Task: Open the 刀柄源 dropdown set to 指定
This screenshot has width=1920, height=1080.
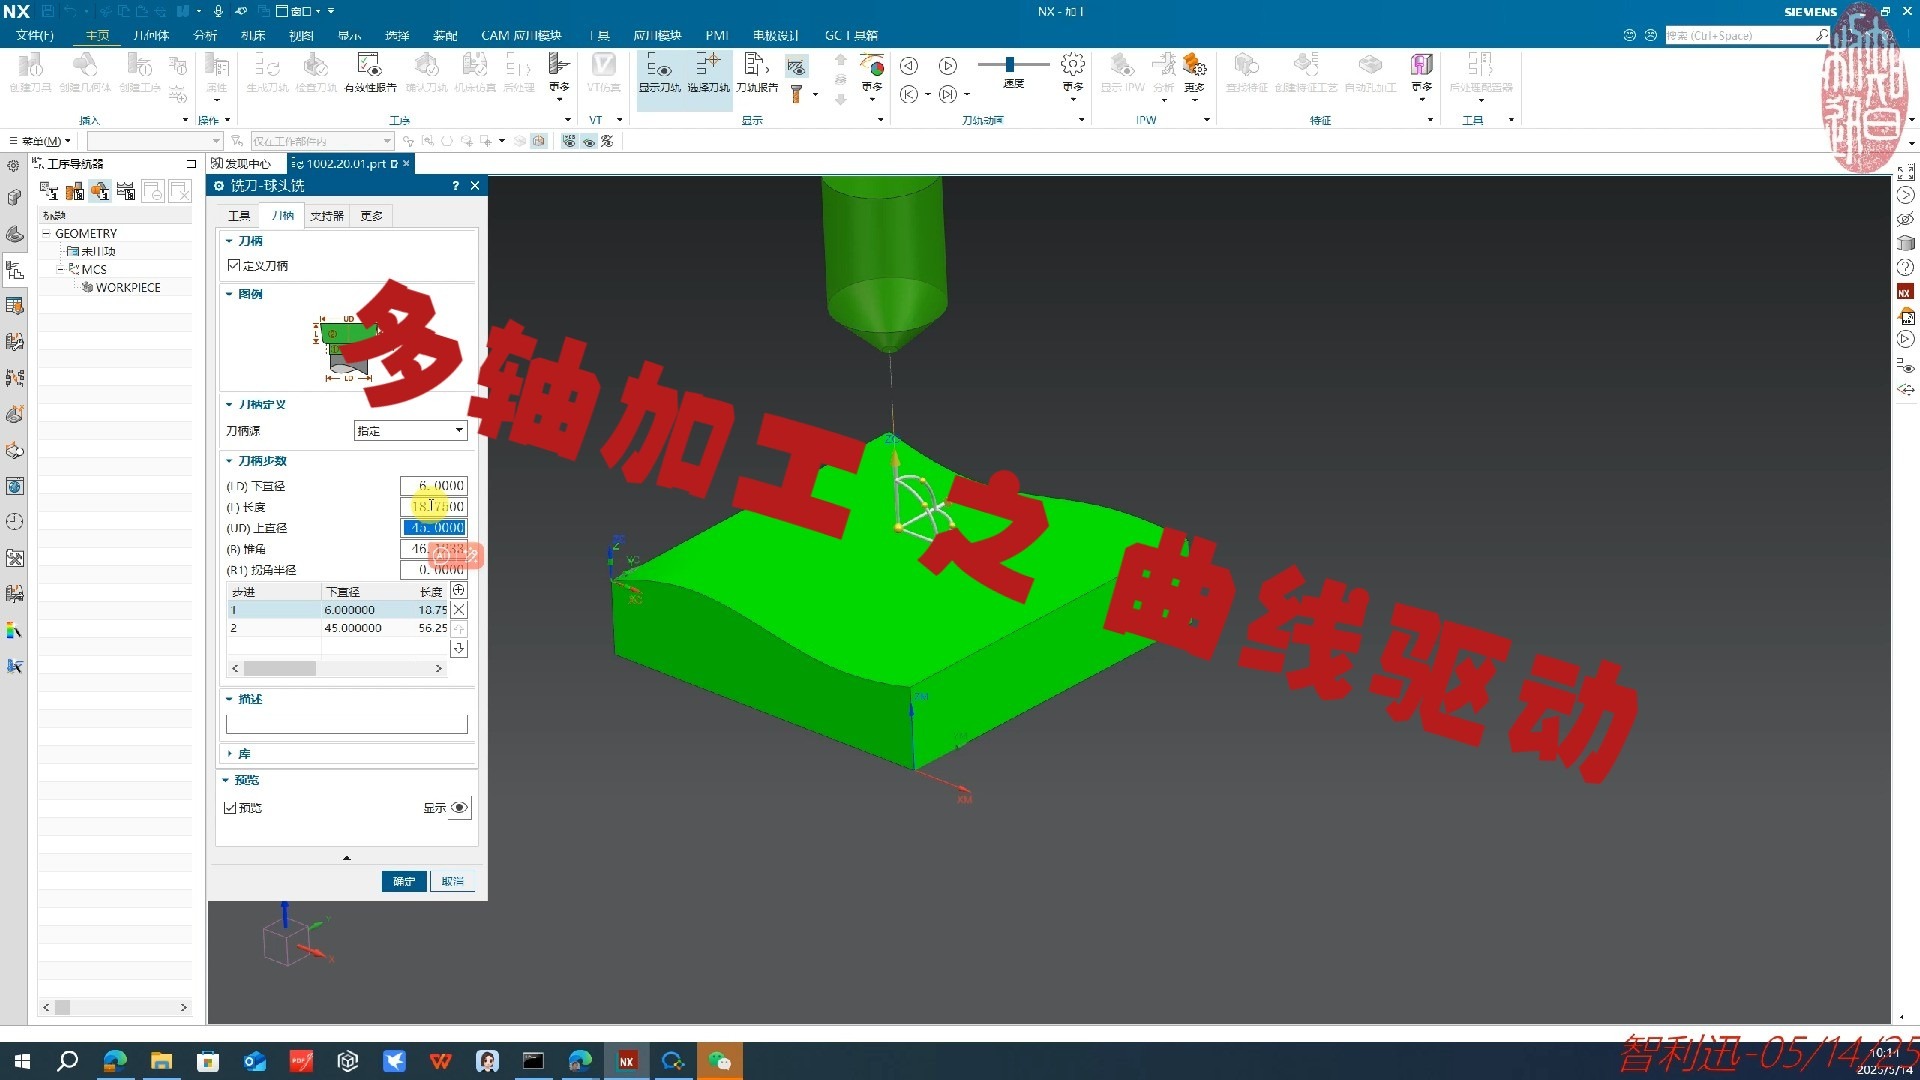Action: (411, 431)
